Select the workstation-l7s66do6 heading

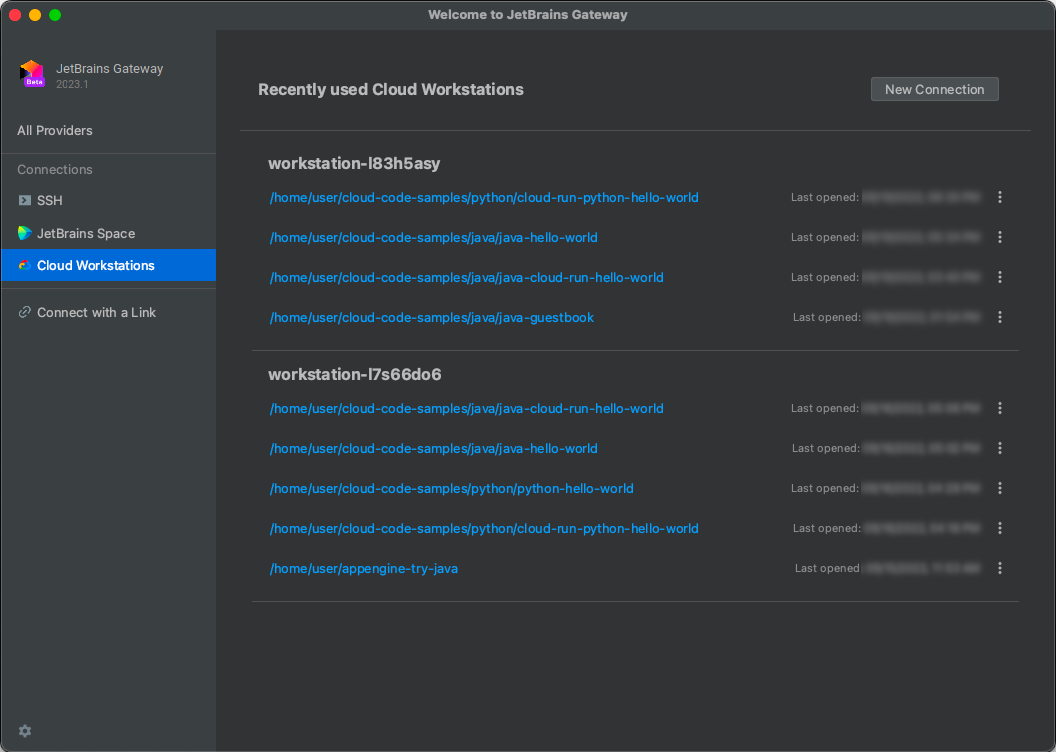coord(355,374)
